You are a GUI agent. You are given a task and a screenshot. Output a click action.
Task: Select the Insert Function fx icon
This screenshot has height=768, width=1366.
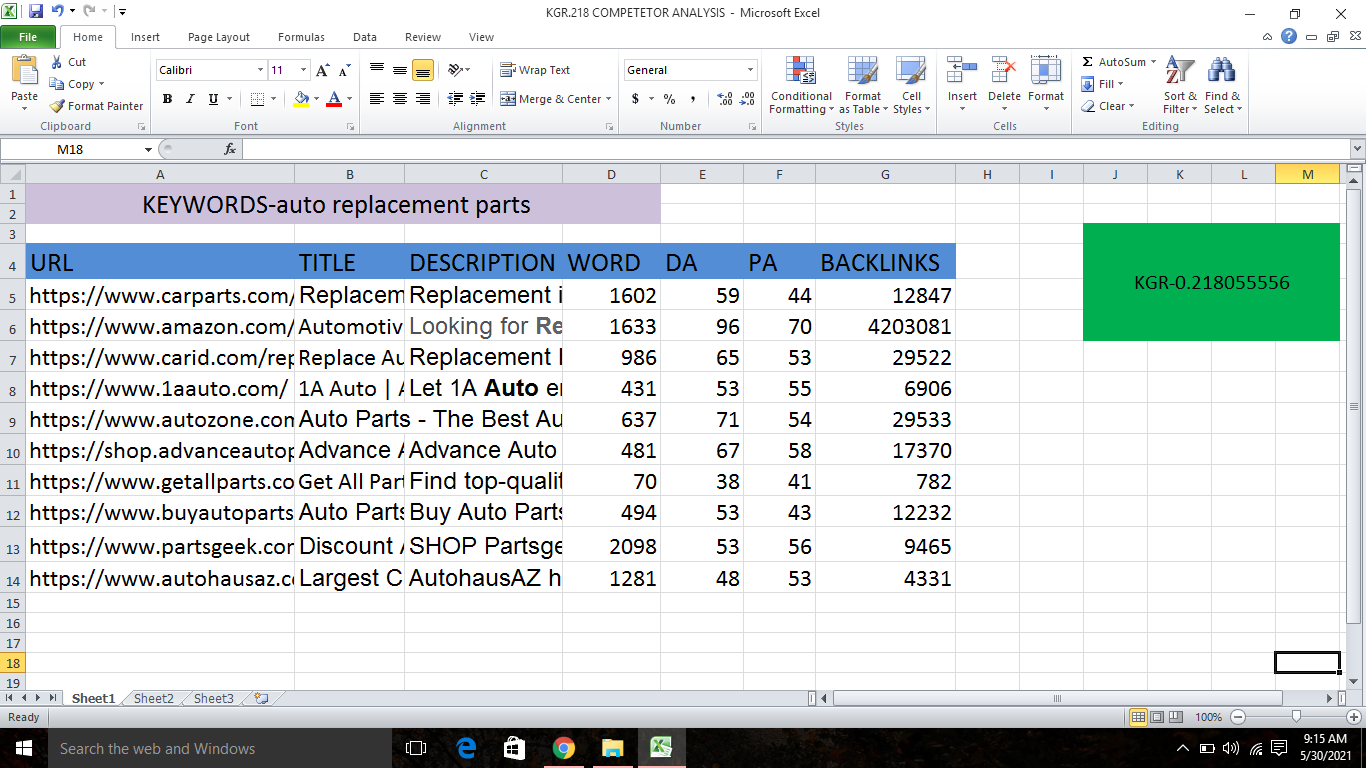(230, 148)
